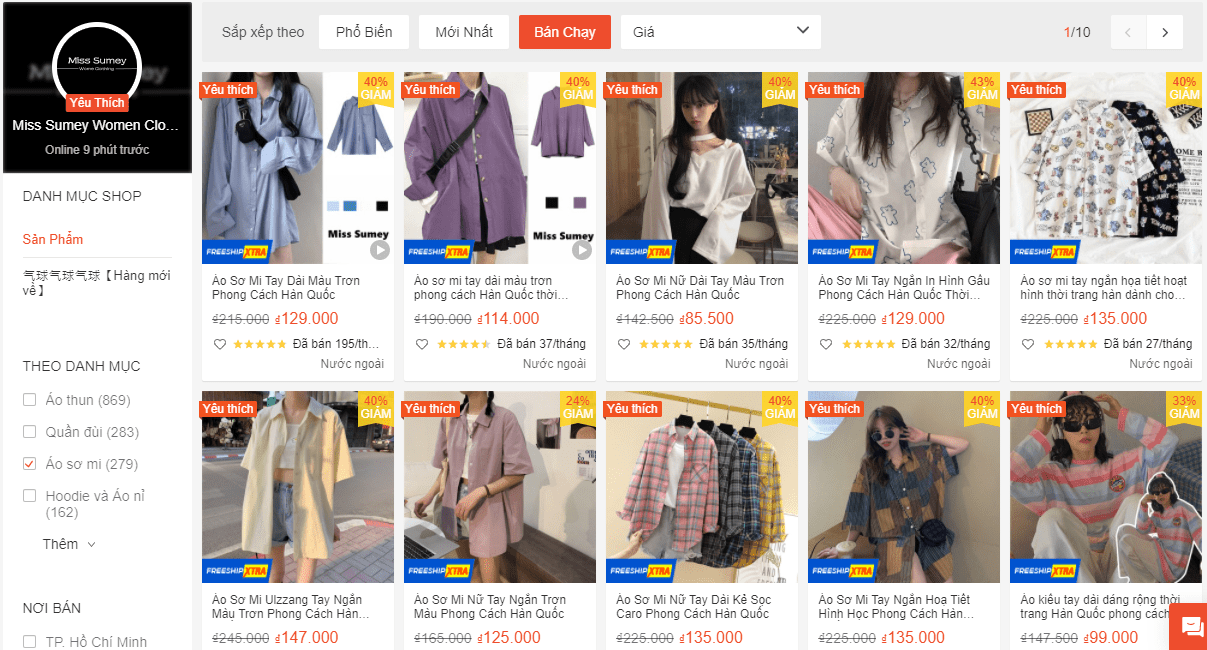Viewport: 1207px width, 650px height.
Task: Click 24% GIẢM badge on short purple shirt
Action: 578,407
